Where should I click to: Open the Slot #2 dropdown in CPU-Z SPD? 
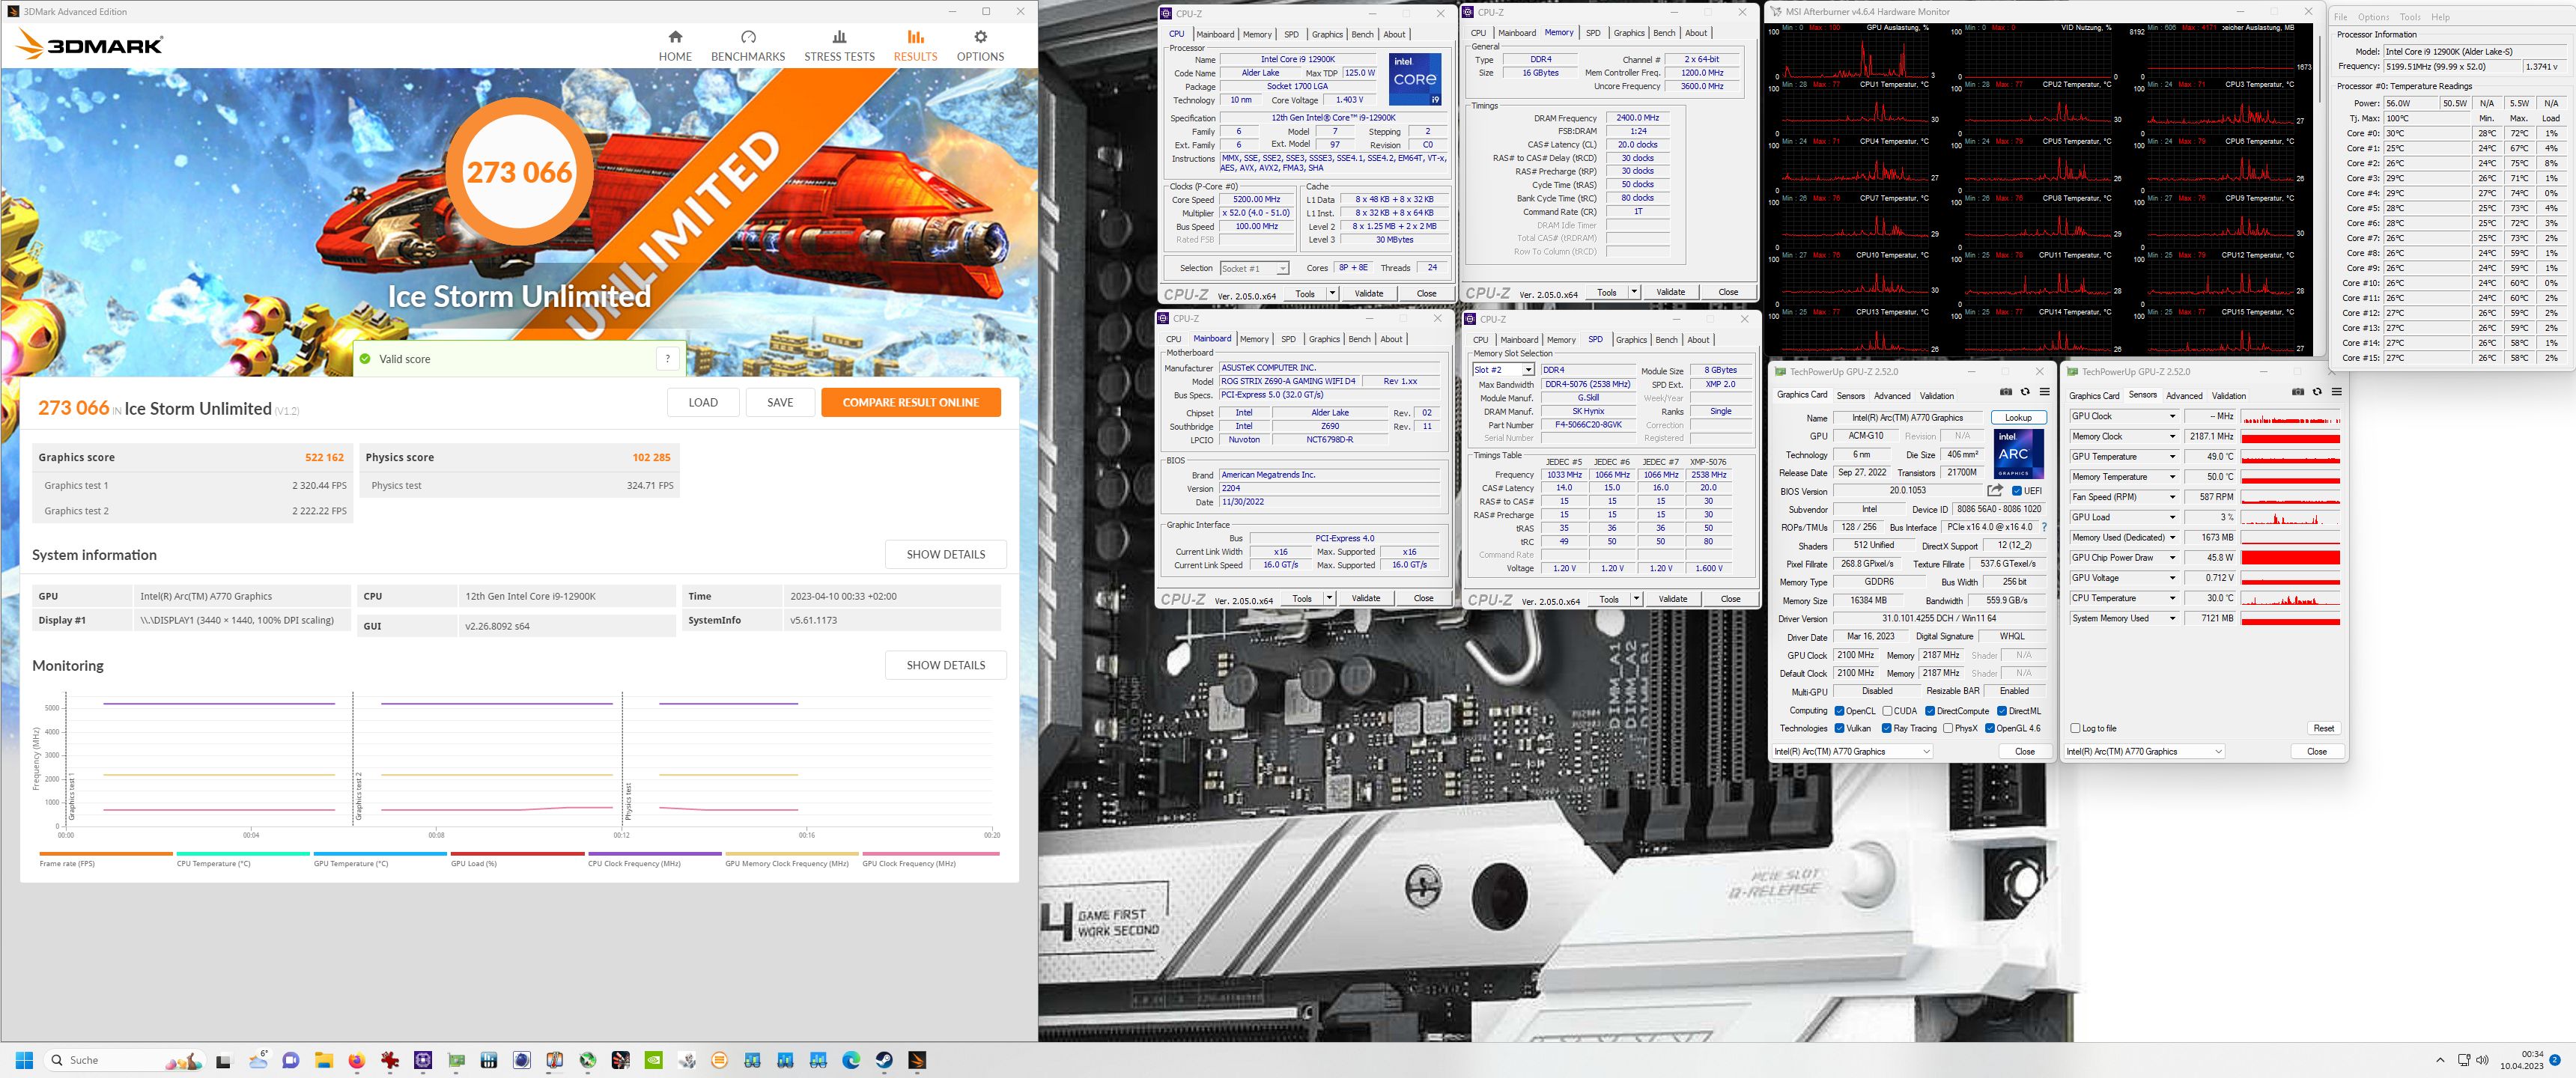pyautogui.click(x=1504, y=370)
